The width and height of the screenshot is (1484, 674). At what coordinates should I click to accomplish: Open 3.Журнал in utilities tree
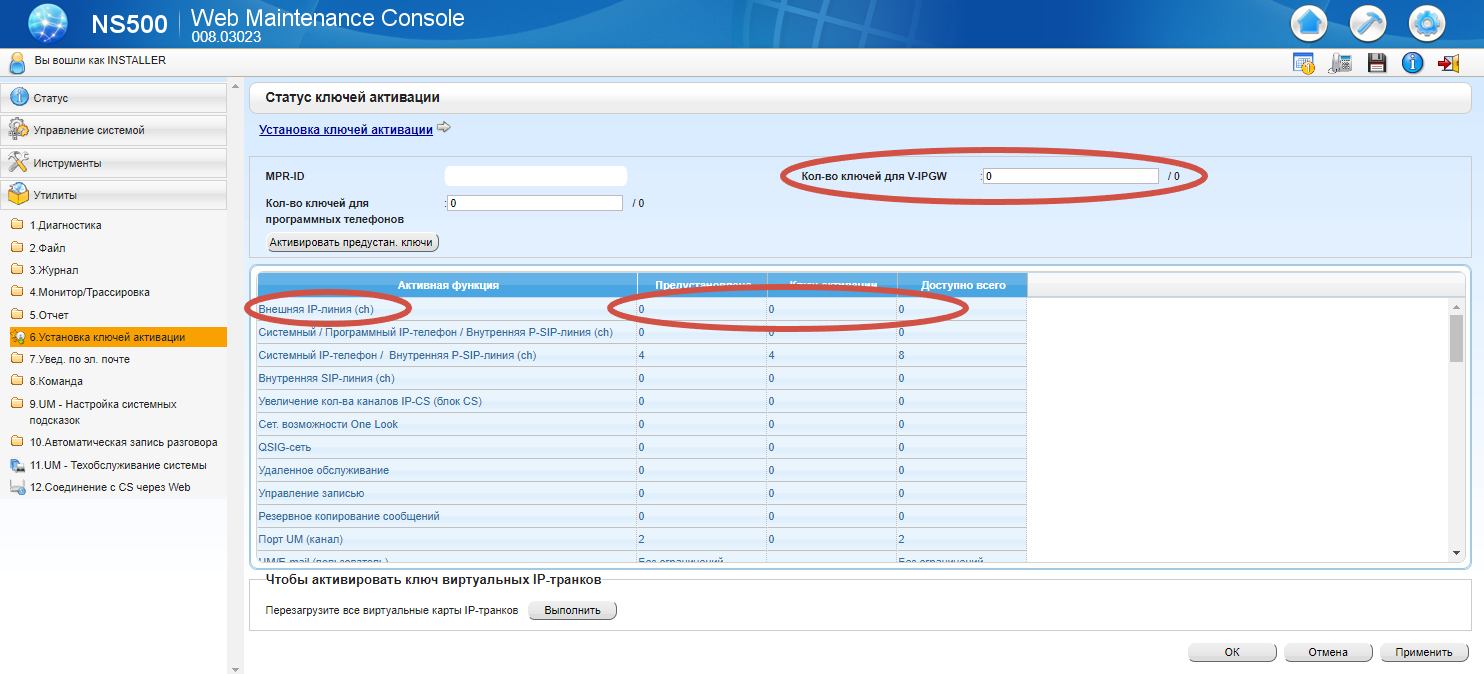[54, 270]
